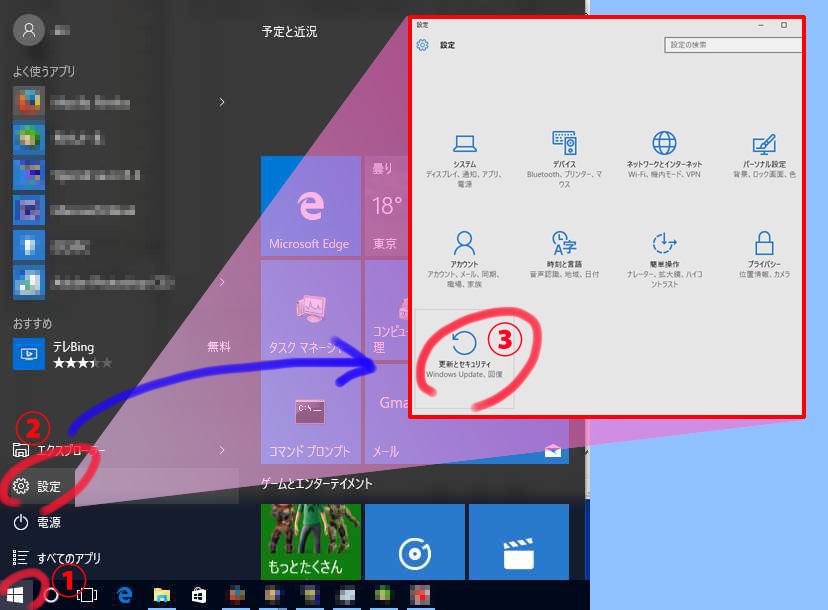The width and height of the screenshot is (828, 610).
Task: Open the Store icon on taskbar
Action: [x=199, y=594]
